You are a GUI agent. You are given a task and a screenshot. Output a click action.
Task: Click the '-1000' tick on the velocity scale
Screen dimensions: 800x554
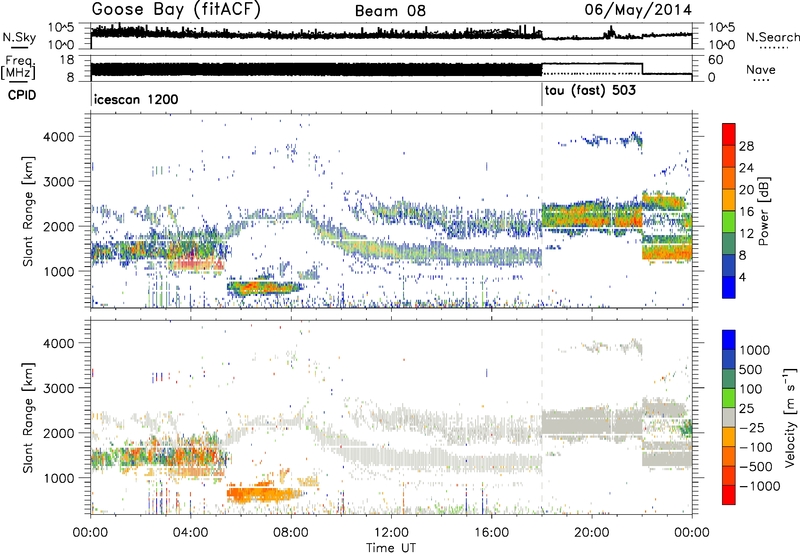(x=759, y=486)
